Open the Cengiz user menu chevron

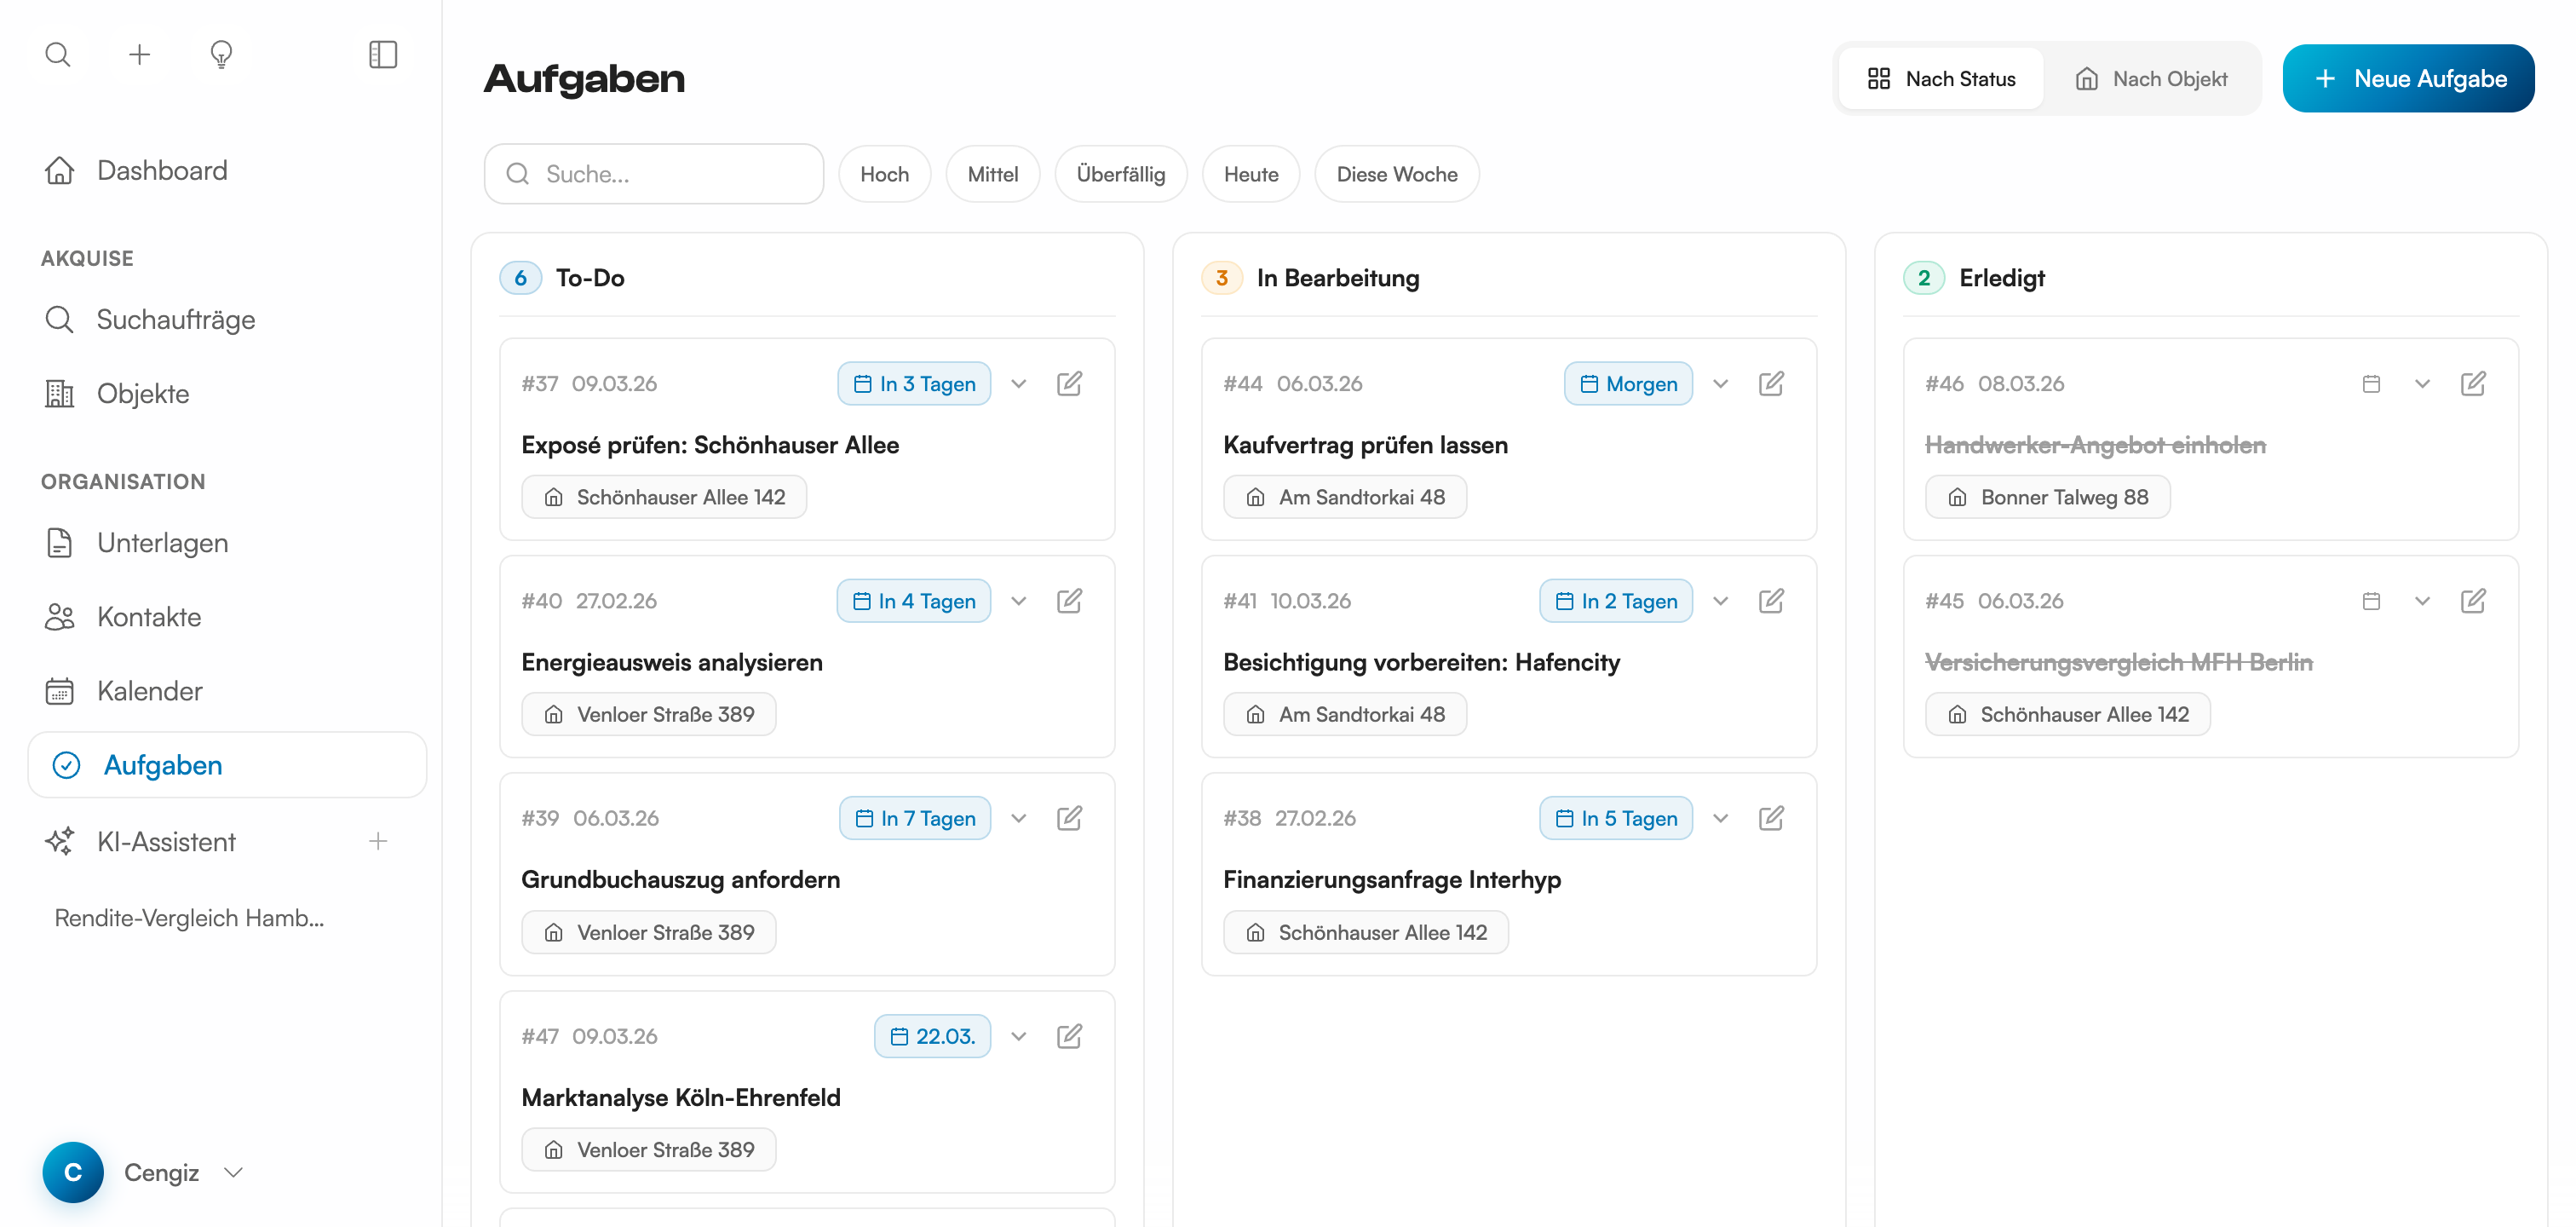coord(234,1172)
